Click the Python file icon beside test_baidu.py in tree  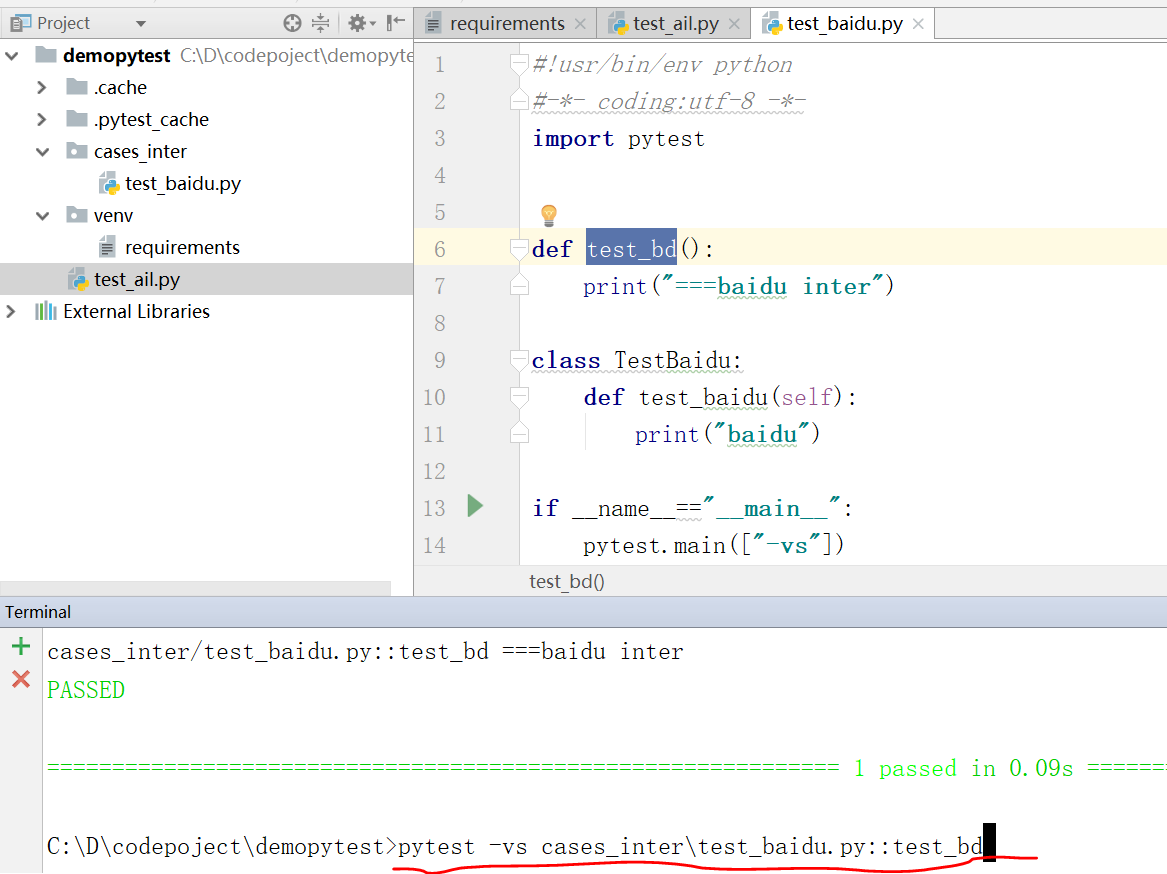tap(109, 184)
